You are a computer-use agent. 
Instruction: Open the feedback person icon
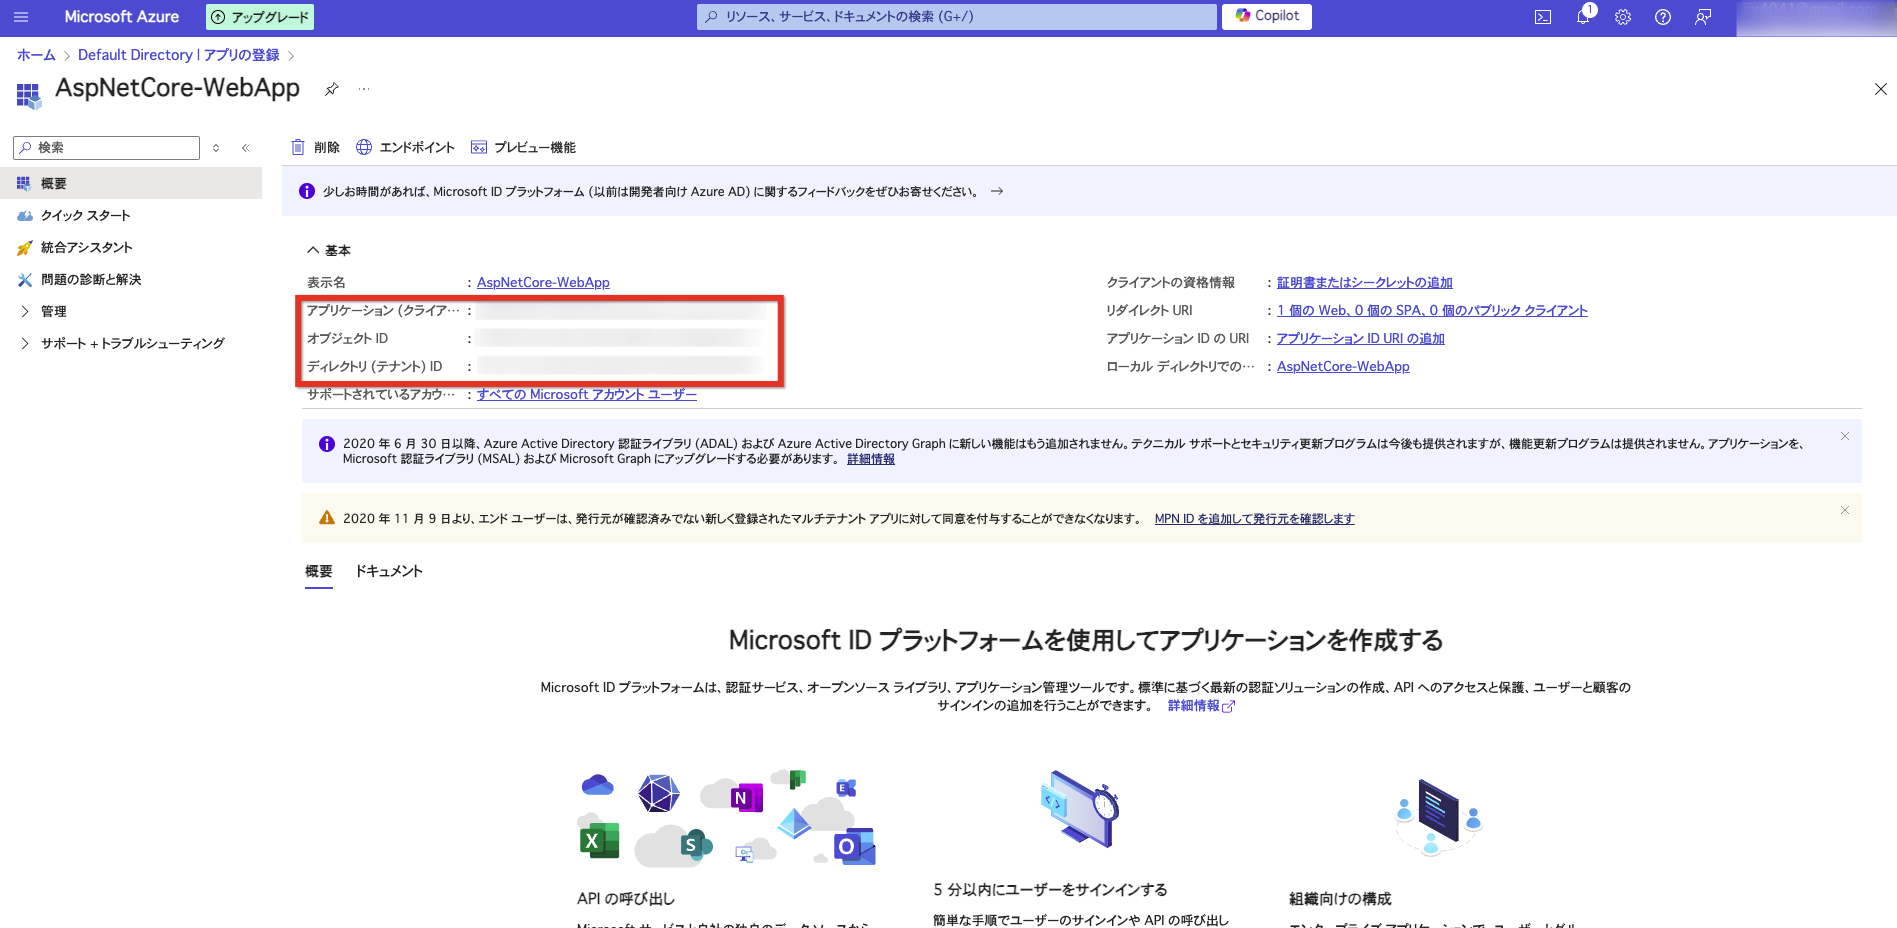[1703, 17]
